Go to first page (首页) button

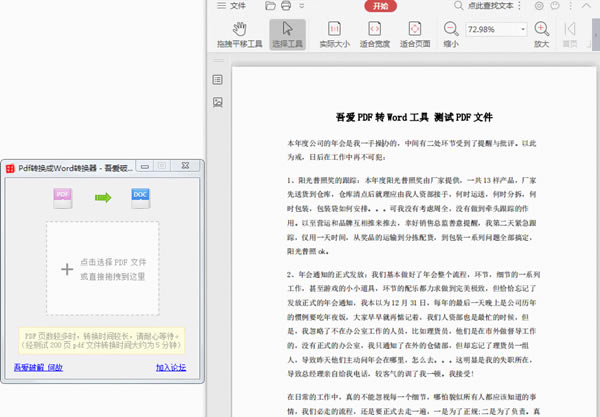click(x=570, y=35)
